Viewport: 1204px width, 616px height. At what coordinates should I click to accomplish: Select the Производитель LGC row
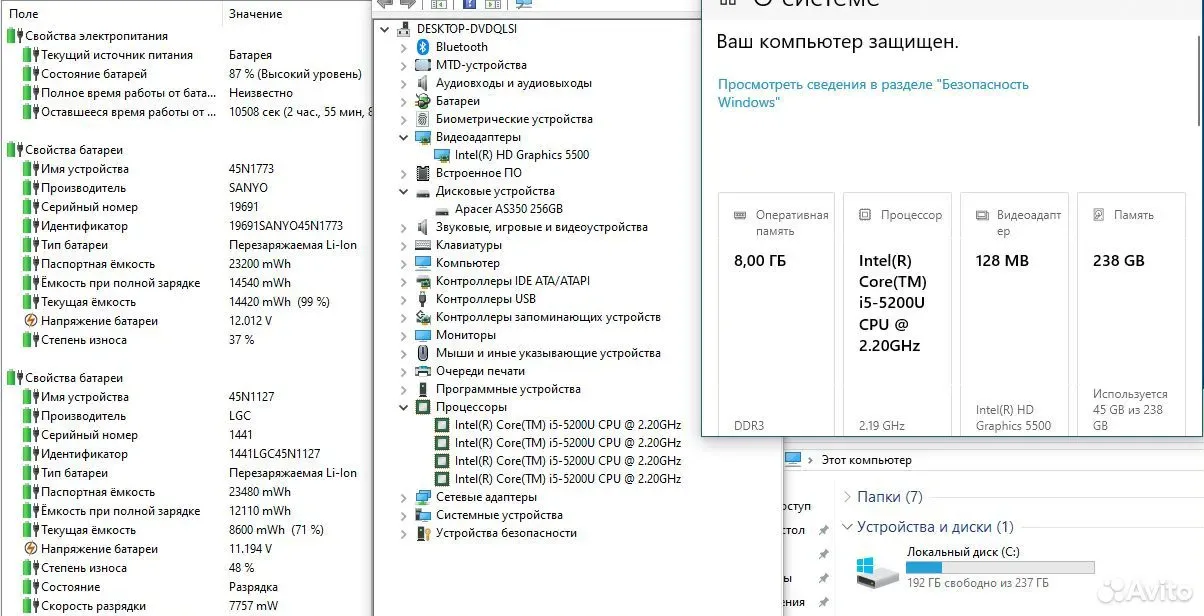[x=188, y=416]
